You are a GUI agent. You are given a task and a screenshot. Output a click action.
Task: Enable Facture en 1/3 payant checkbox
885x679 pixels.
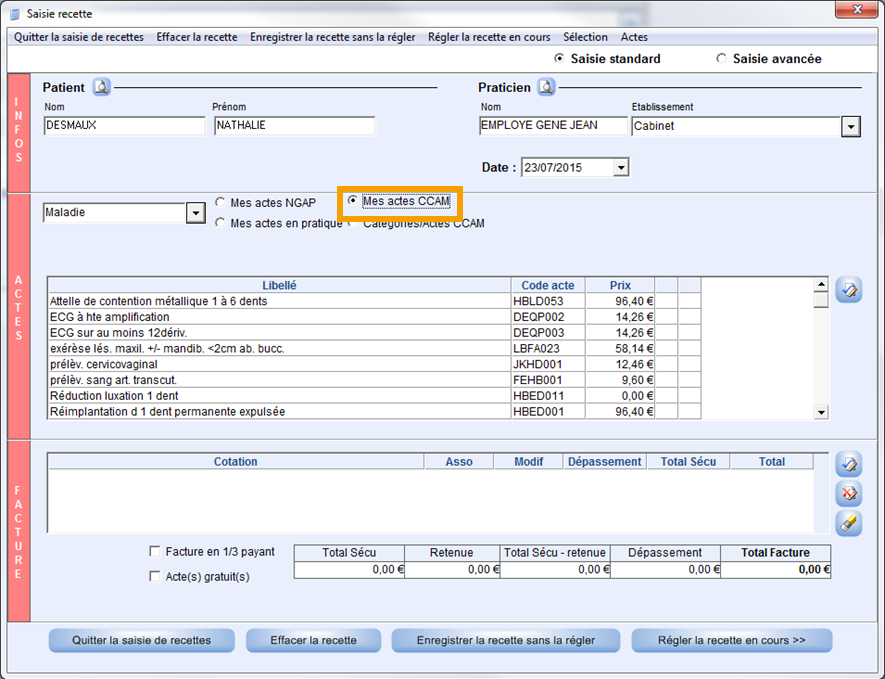(155, 551)
